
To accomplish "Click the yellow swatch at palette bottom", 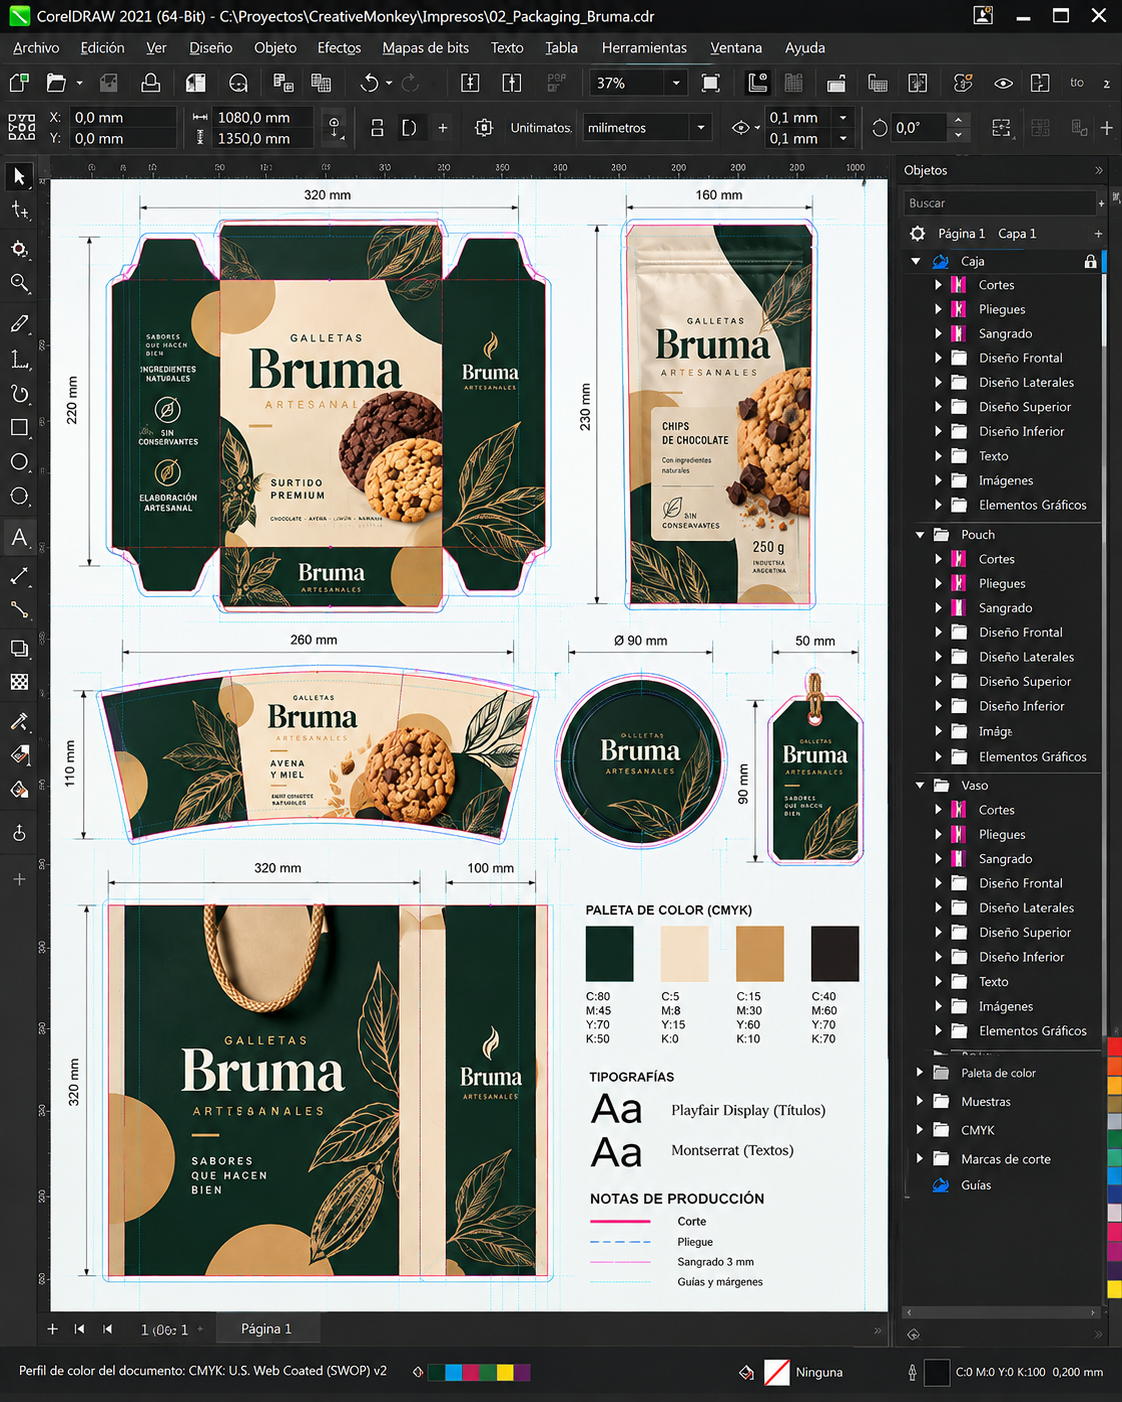I will [1114, 1290].
